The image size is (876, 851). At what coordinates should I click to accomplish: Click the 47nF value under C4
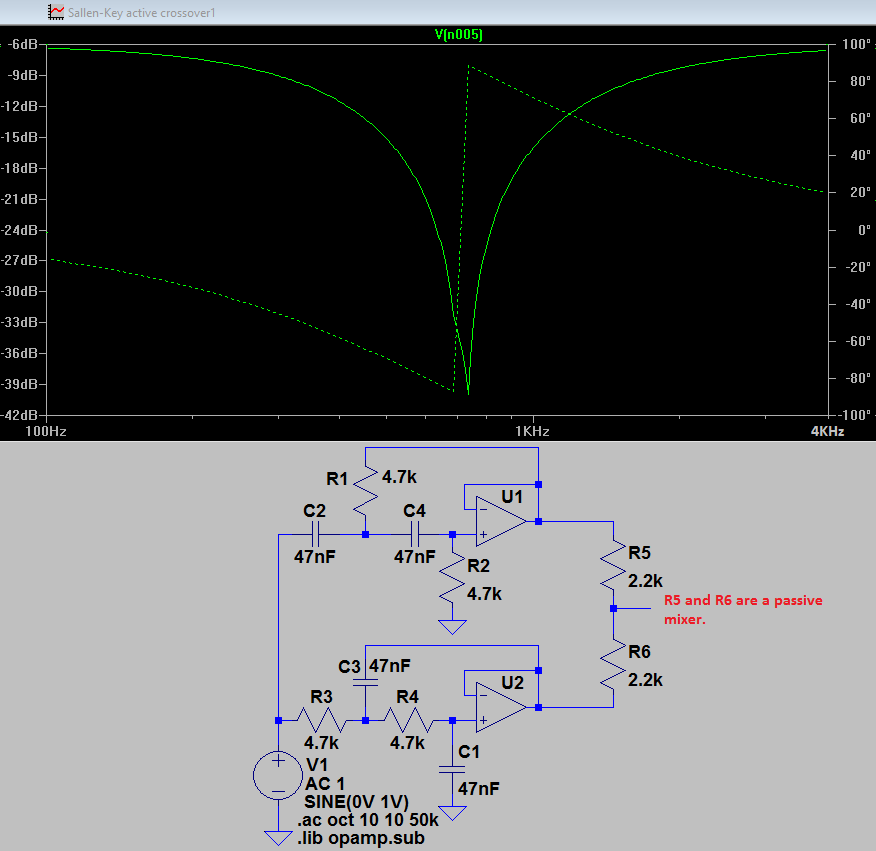click(415, 557)
